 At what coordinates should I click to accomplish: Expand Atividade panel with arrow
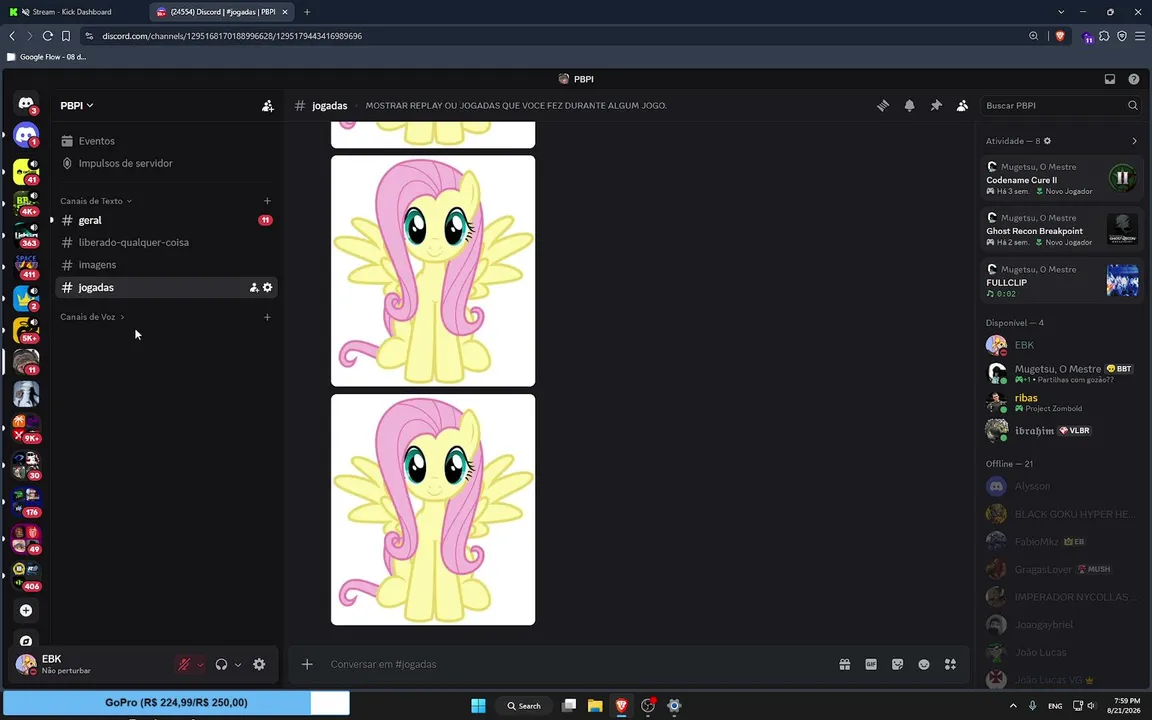click(1134, 141)
